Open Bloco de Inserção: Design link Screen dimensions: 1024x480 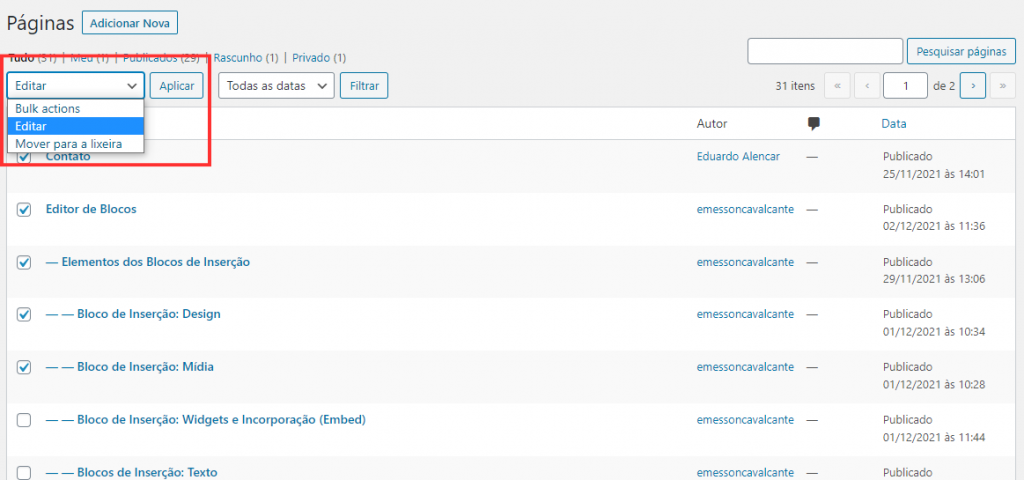pyautogui.click(x=133, y=314)
